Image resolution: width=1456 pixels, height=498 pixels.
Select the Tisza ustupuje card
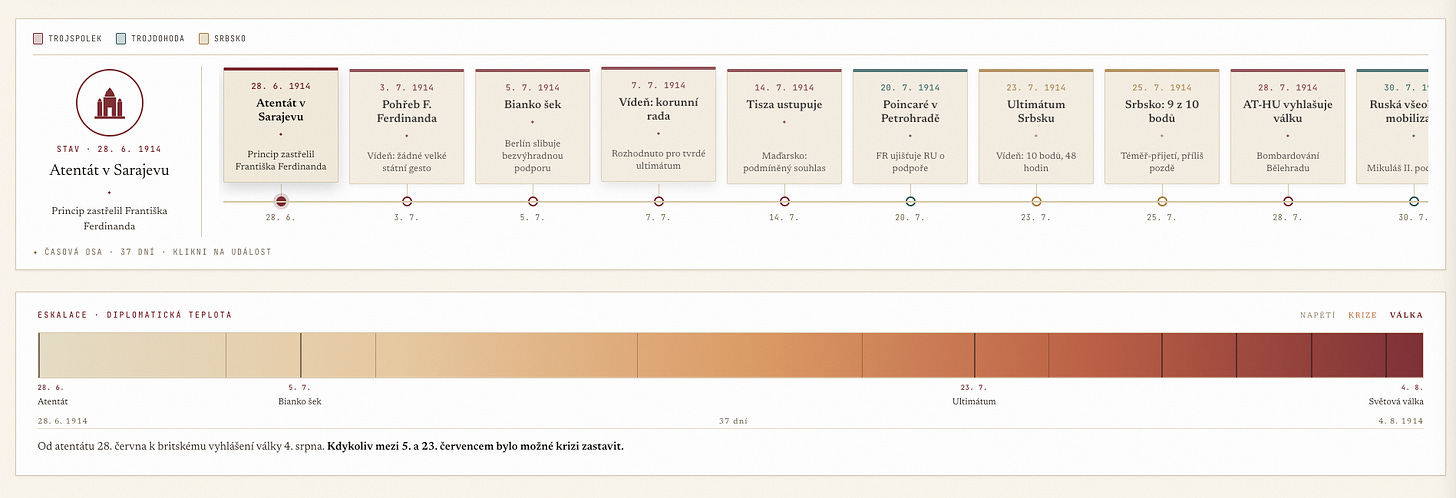[x=784, y=126]
